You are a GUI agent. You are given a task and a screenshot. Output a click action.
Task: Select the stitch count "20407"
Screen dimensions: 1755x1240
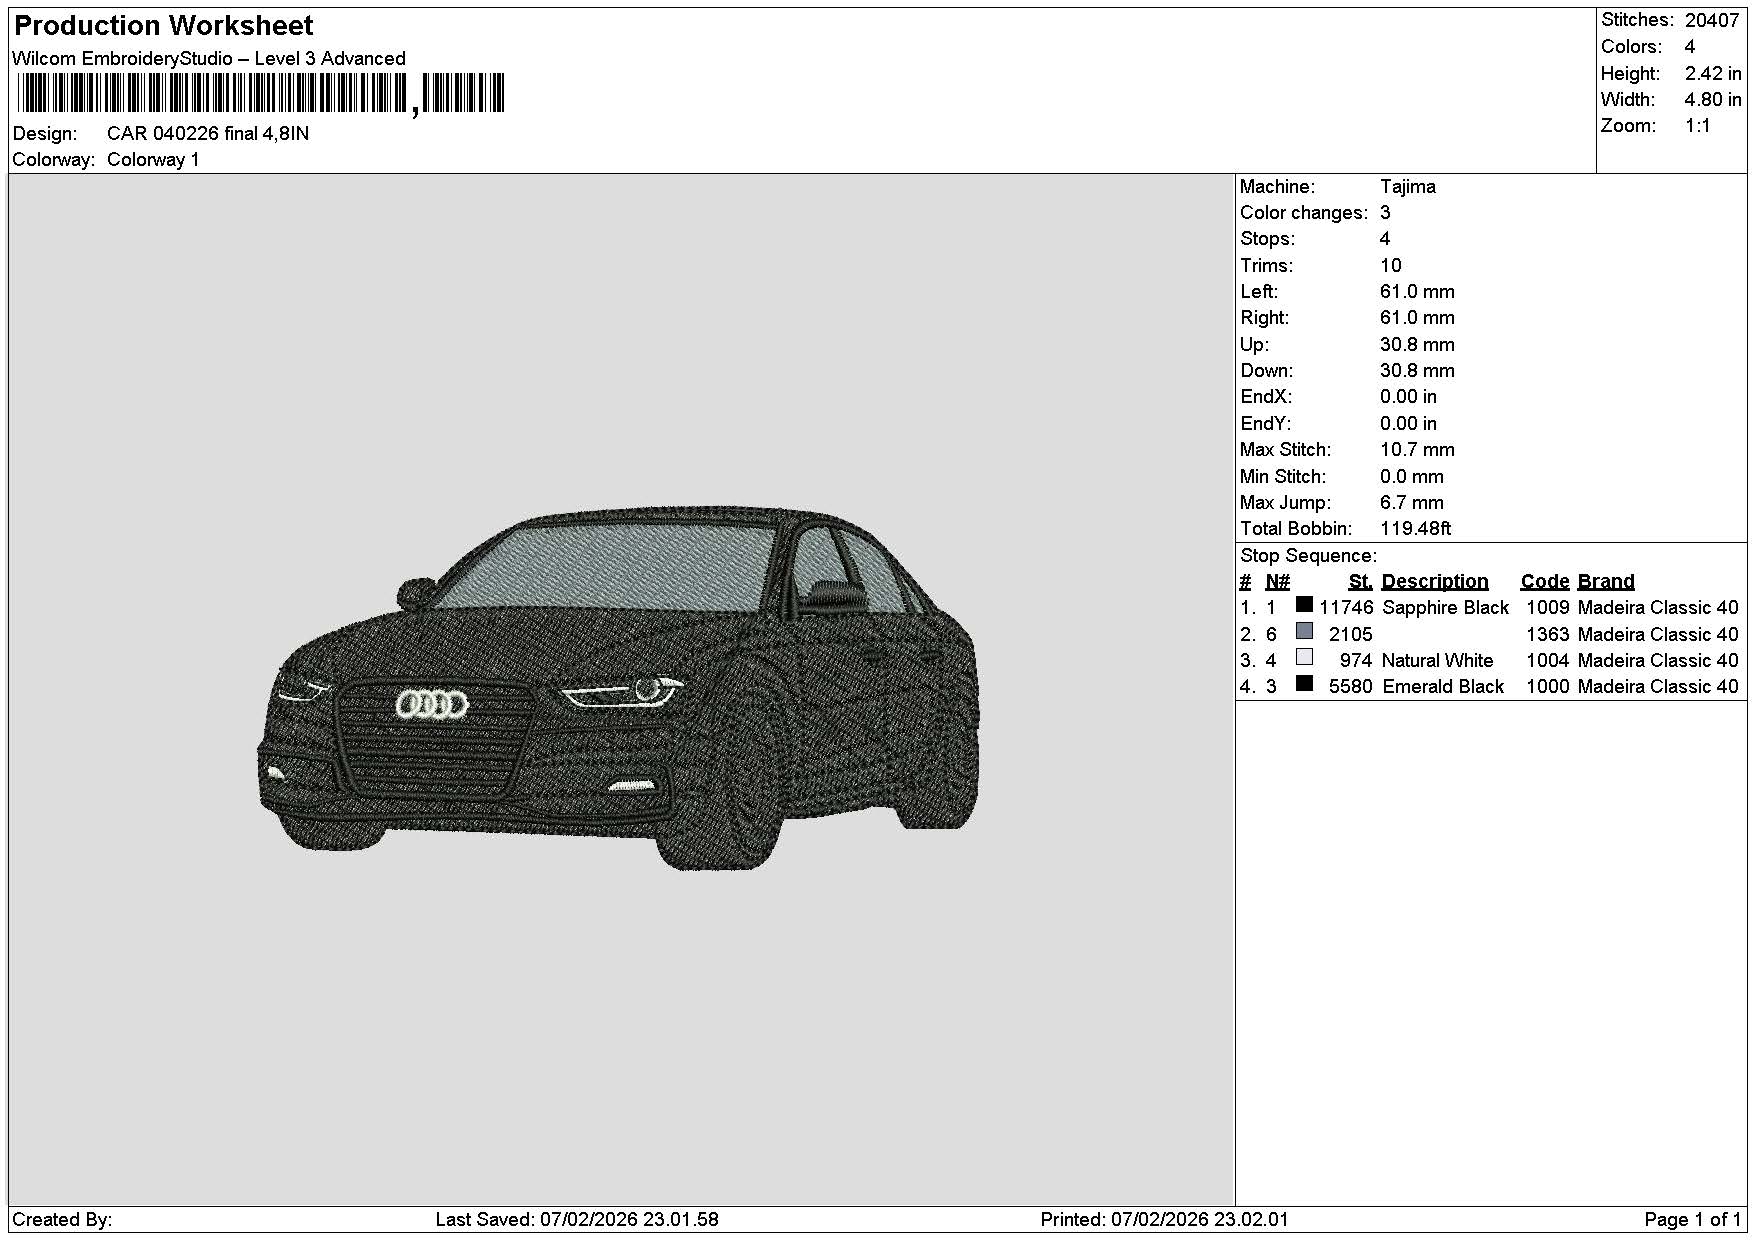(x=1712, y=20)
